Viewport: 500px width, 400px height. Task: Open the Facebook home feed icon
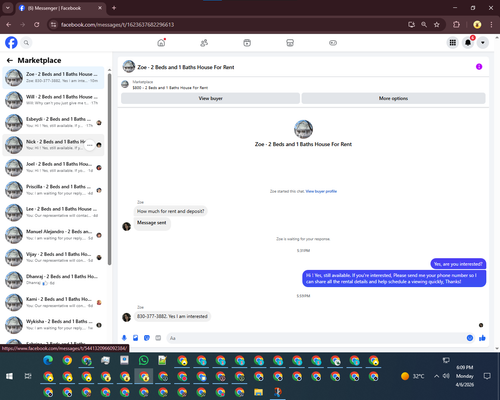pos(161,43)
